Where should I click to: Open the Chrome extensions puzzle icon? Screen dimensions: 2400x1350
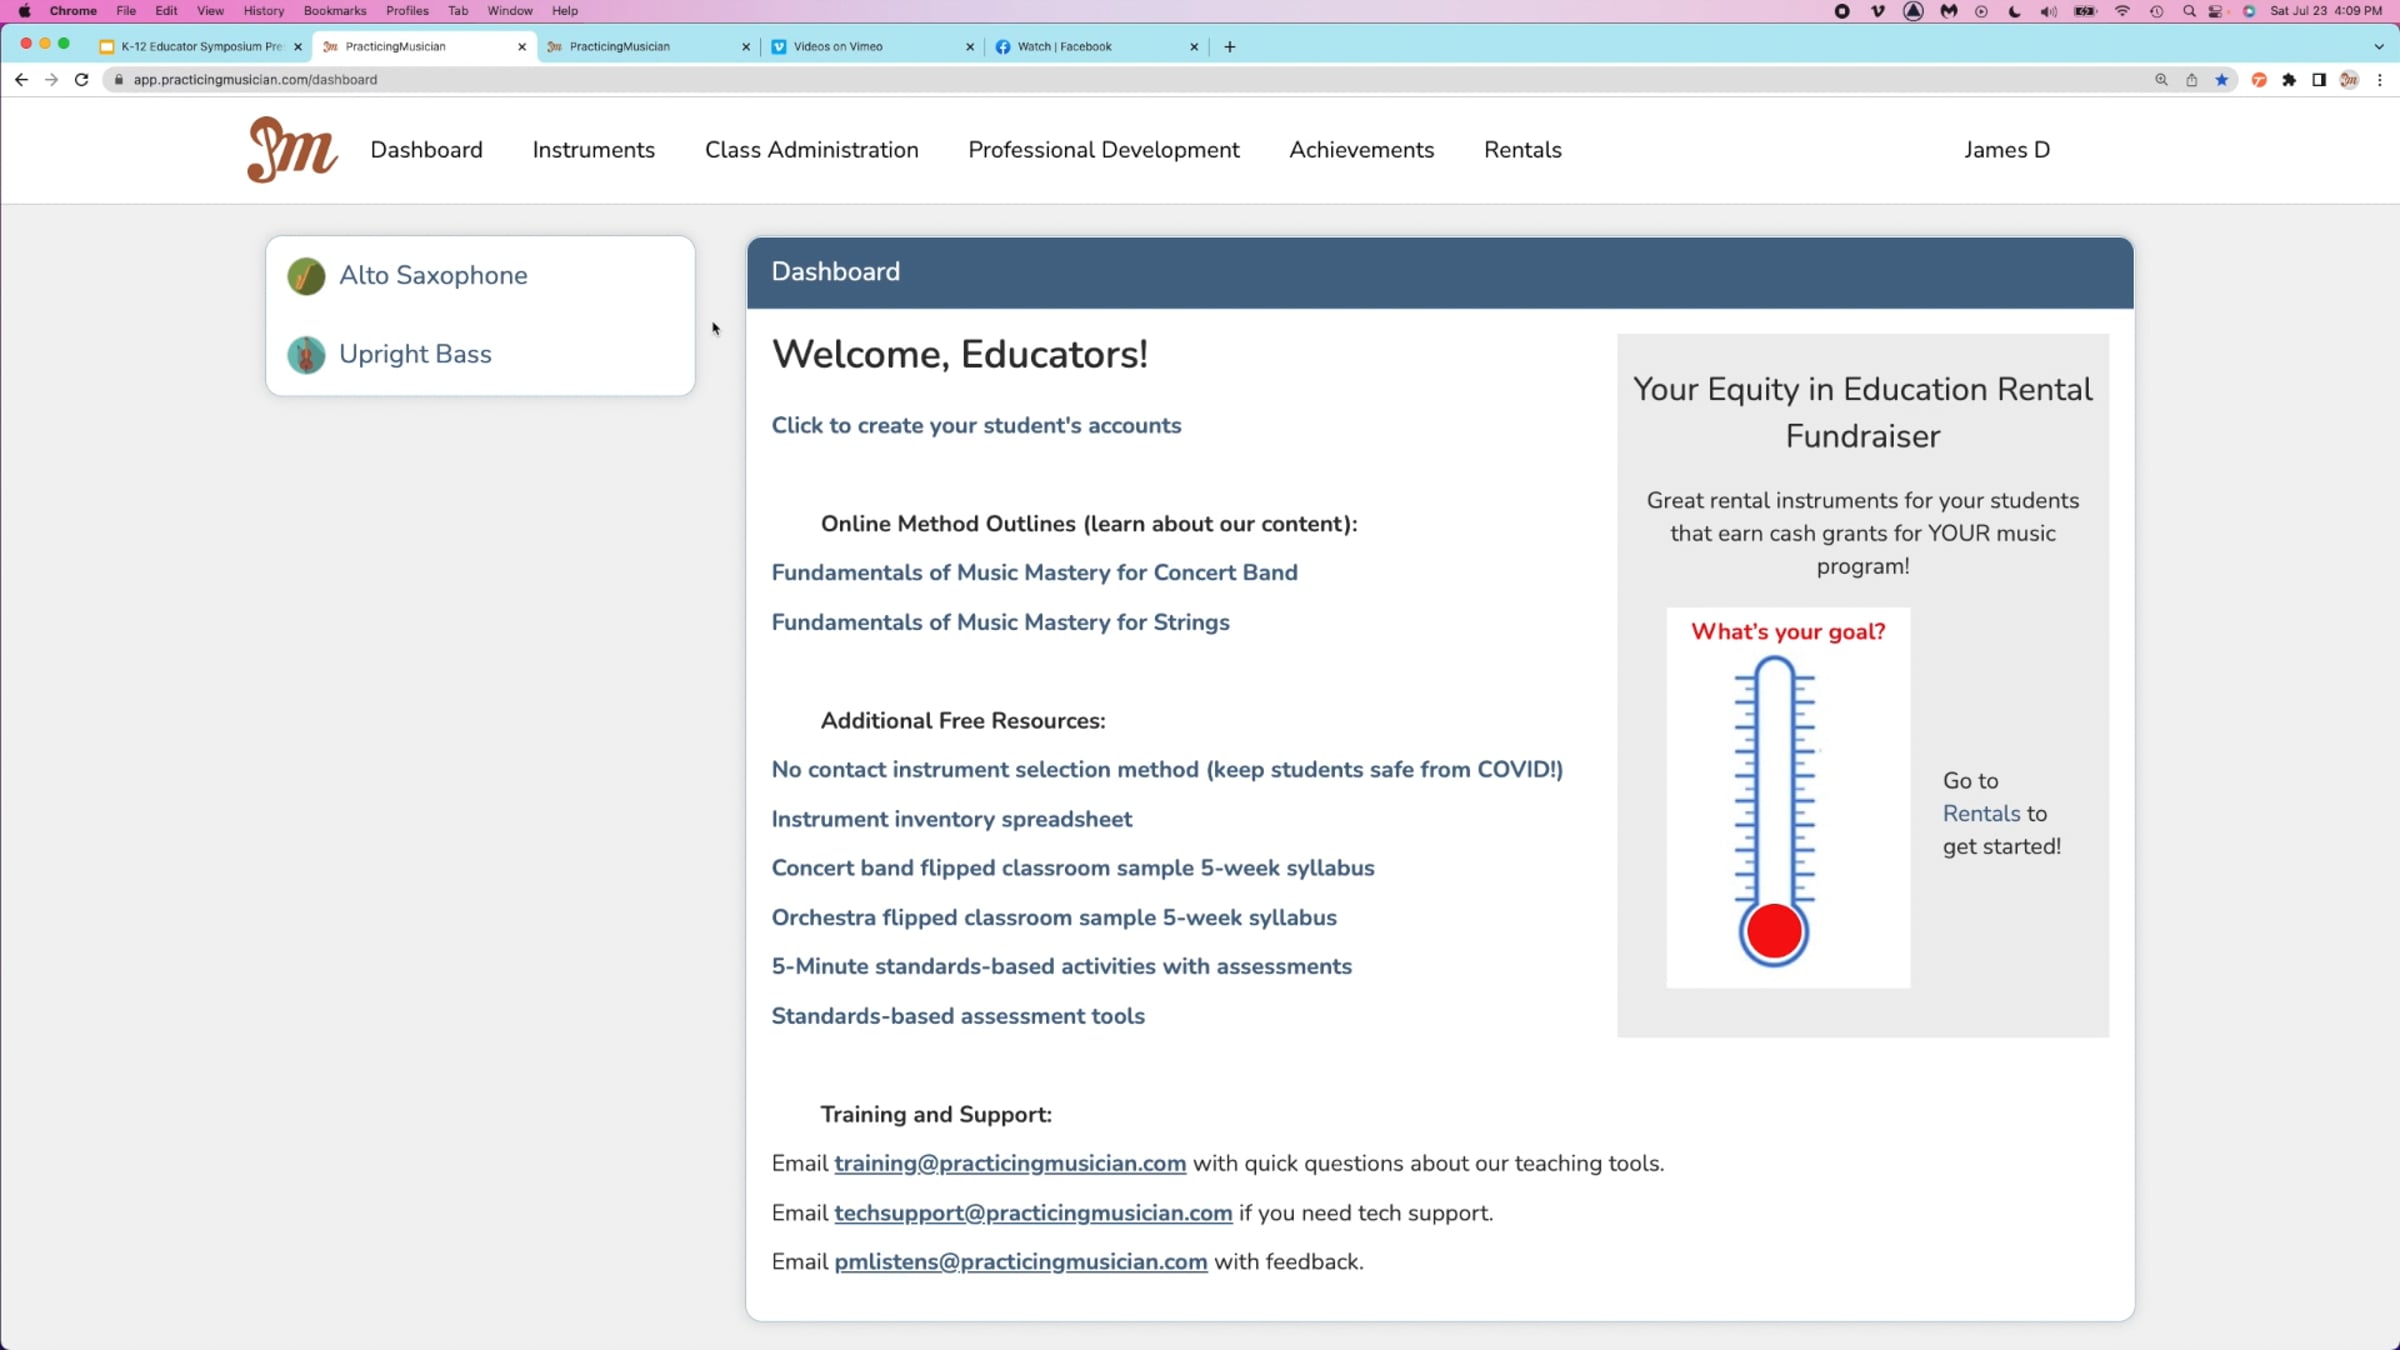[x=2289, y=80]
